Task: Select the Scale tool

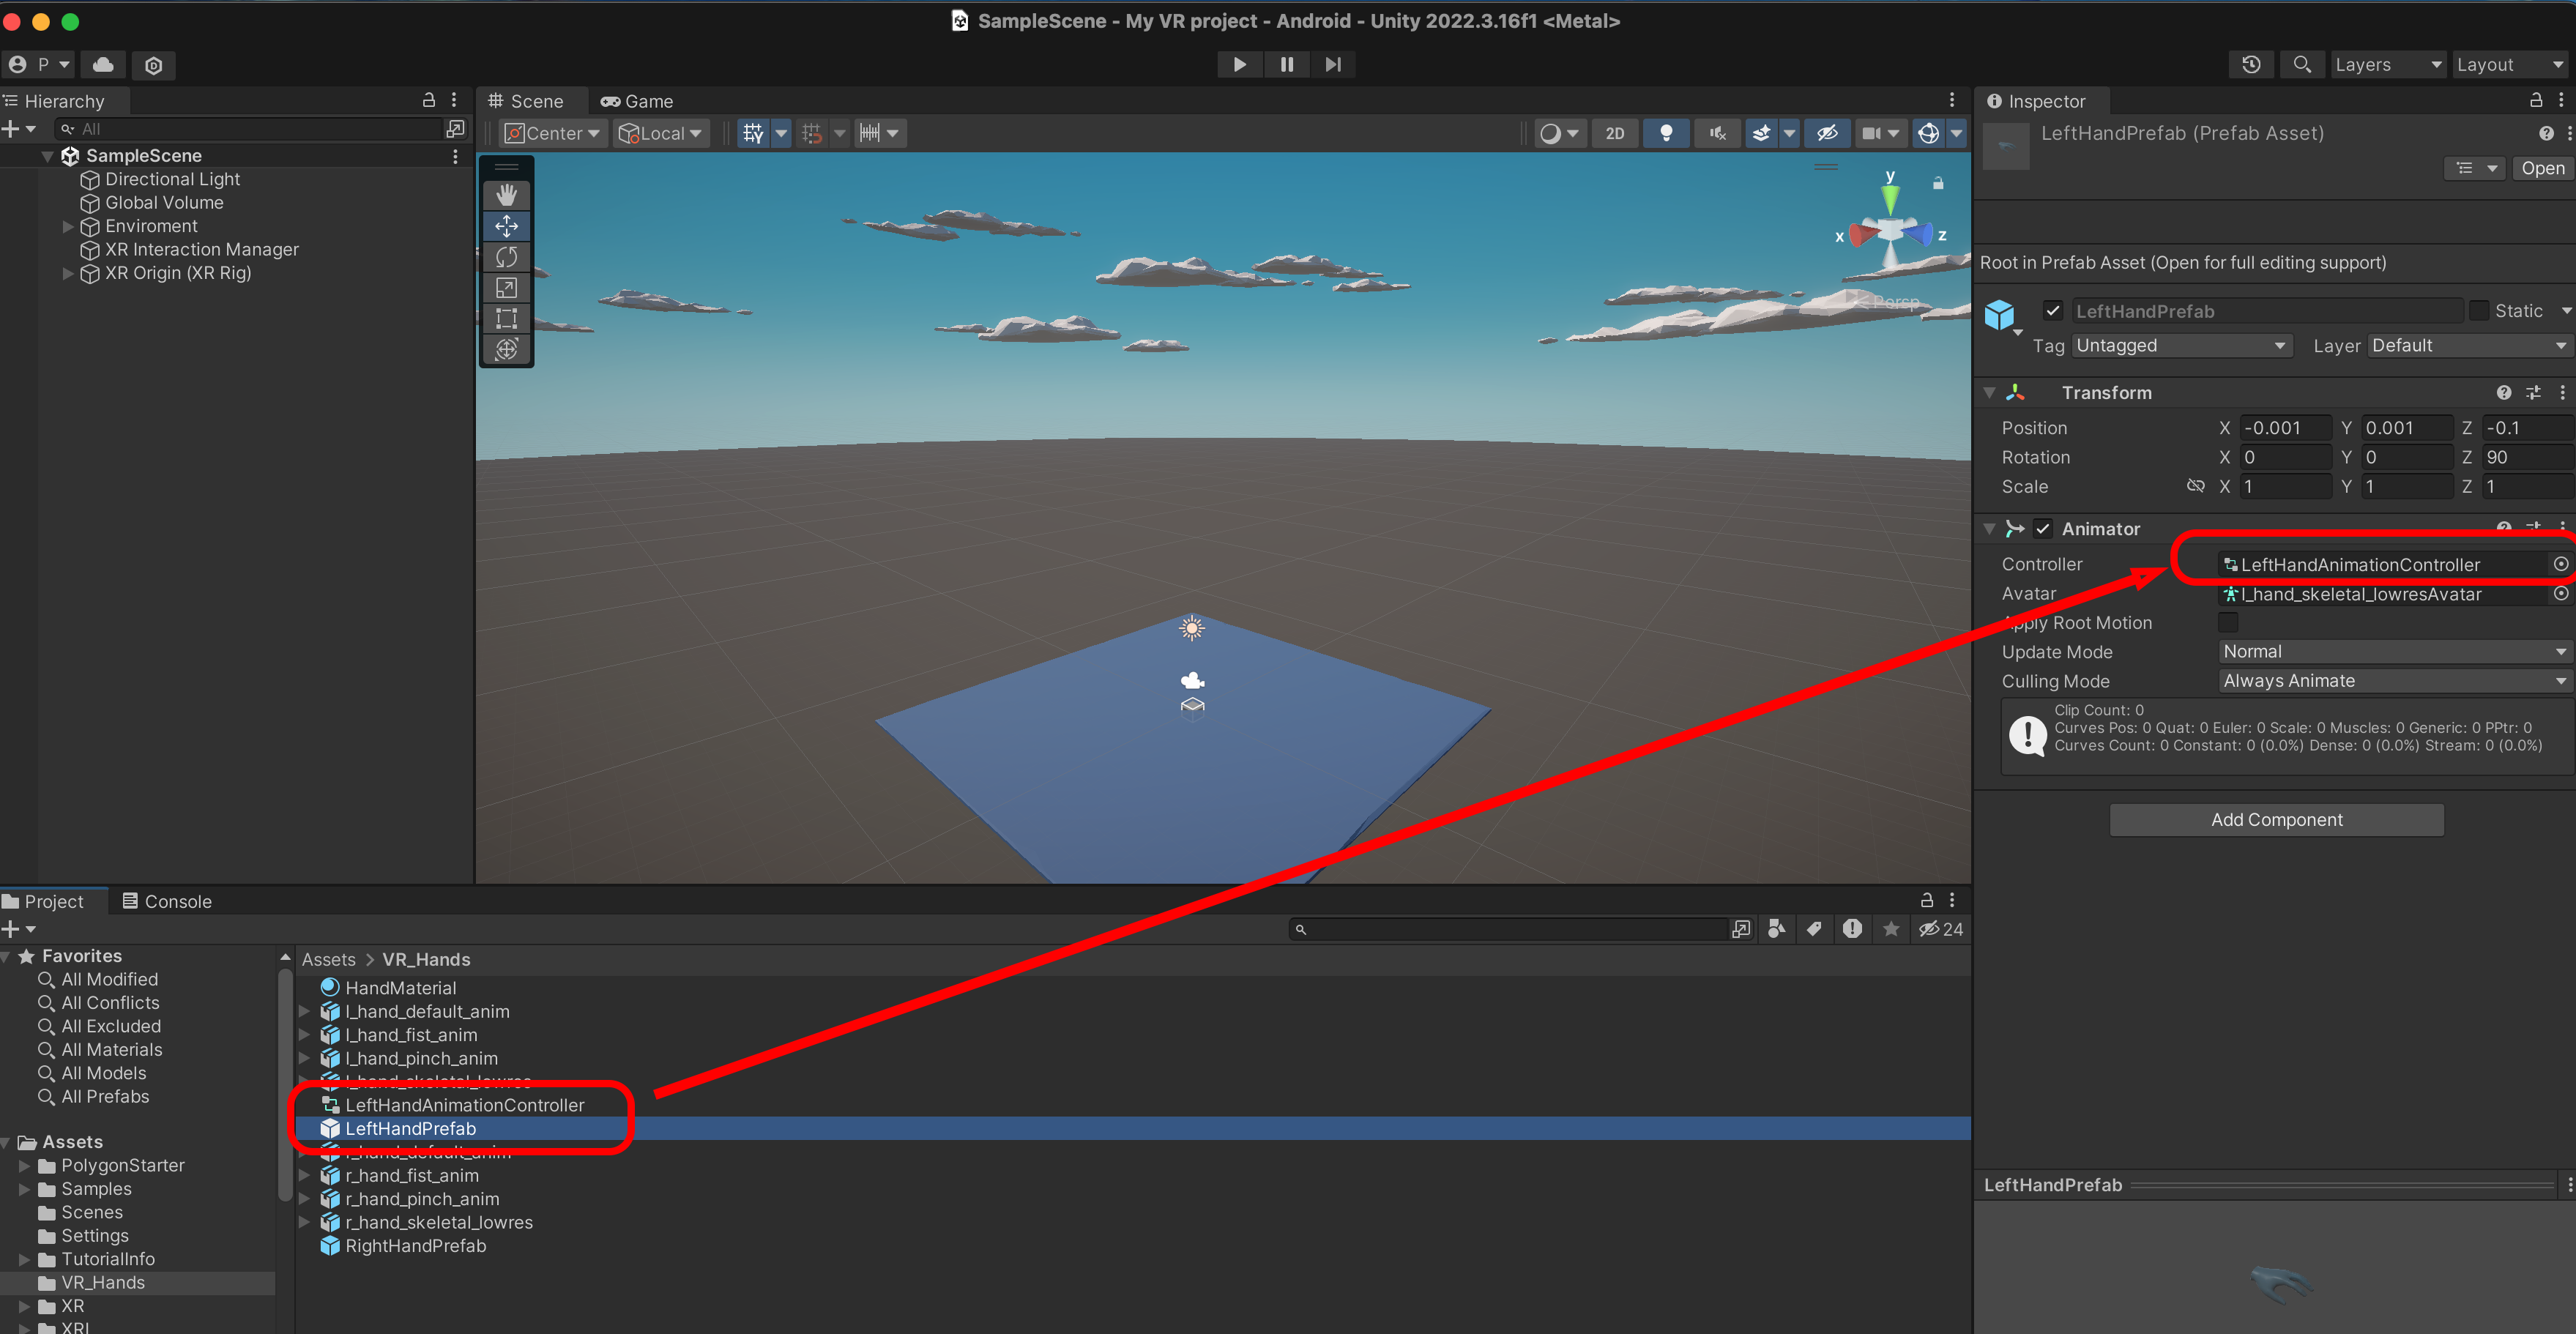Action: pos(506,288)
